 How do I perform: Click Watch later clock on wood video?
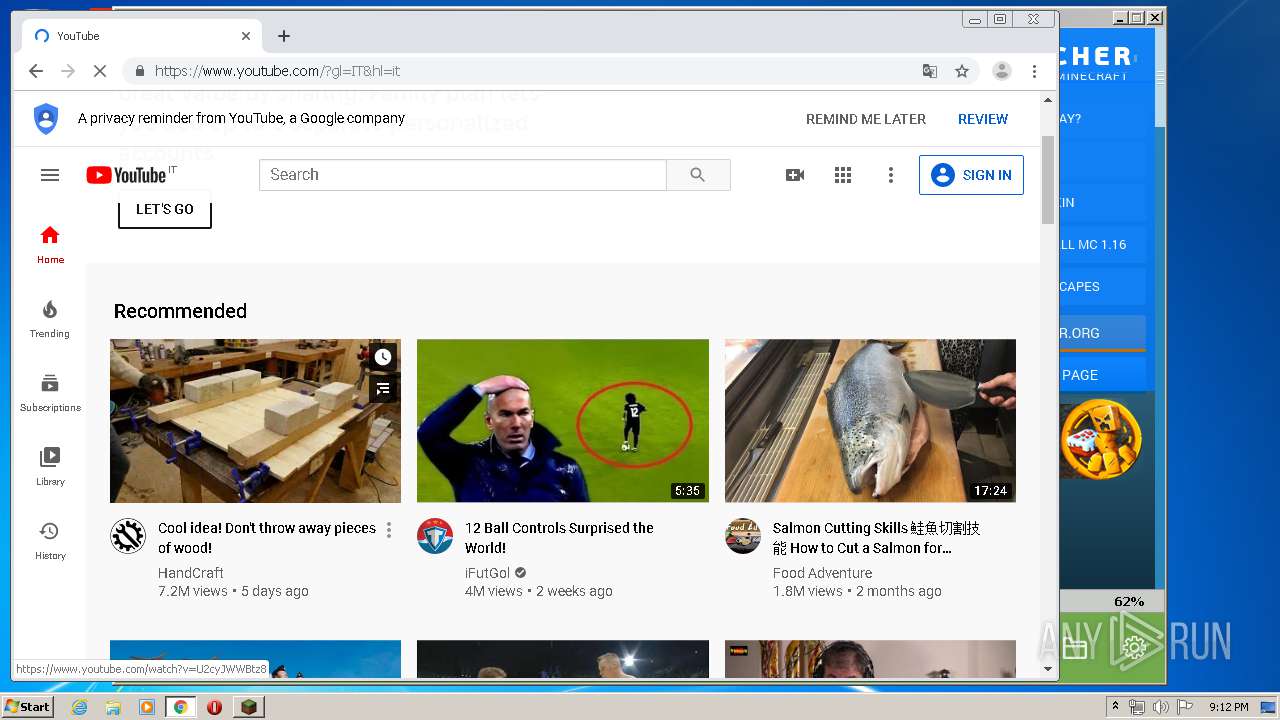tap(383, 357)
